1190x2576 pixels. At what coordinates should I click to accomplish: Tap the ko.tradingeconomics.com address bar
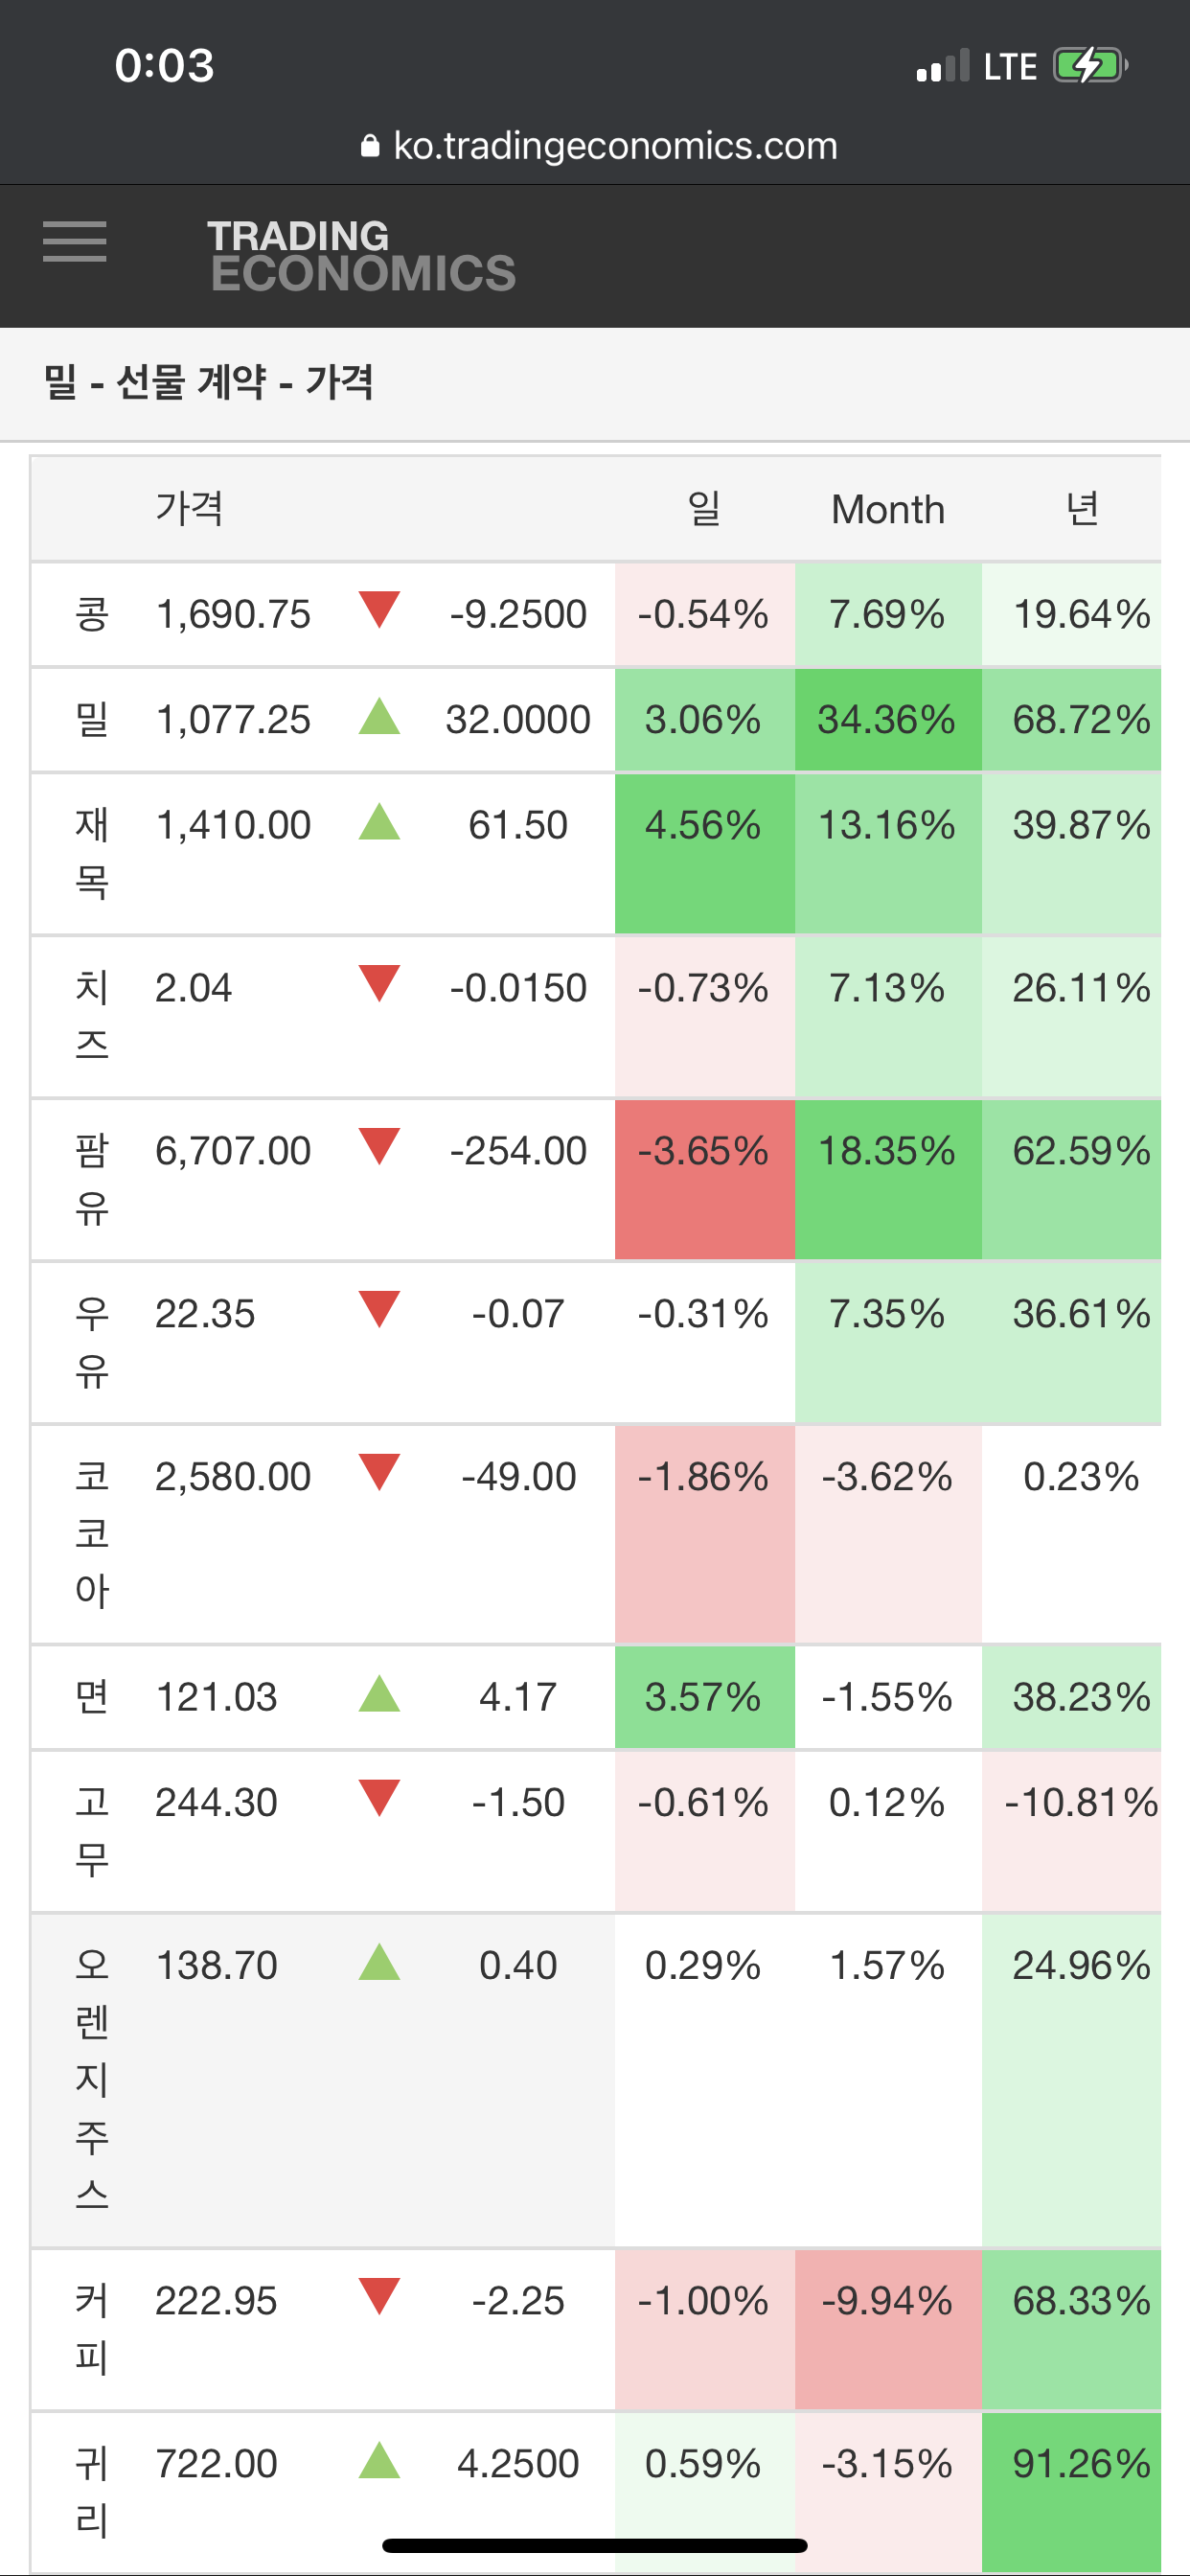pyautogui.click(x=614, y=146)
